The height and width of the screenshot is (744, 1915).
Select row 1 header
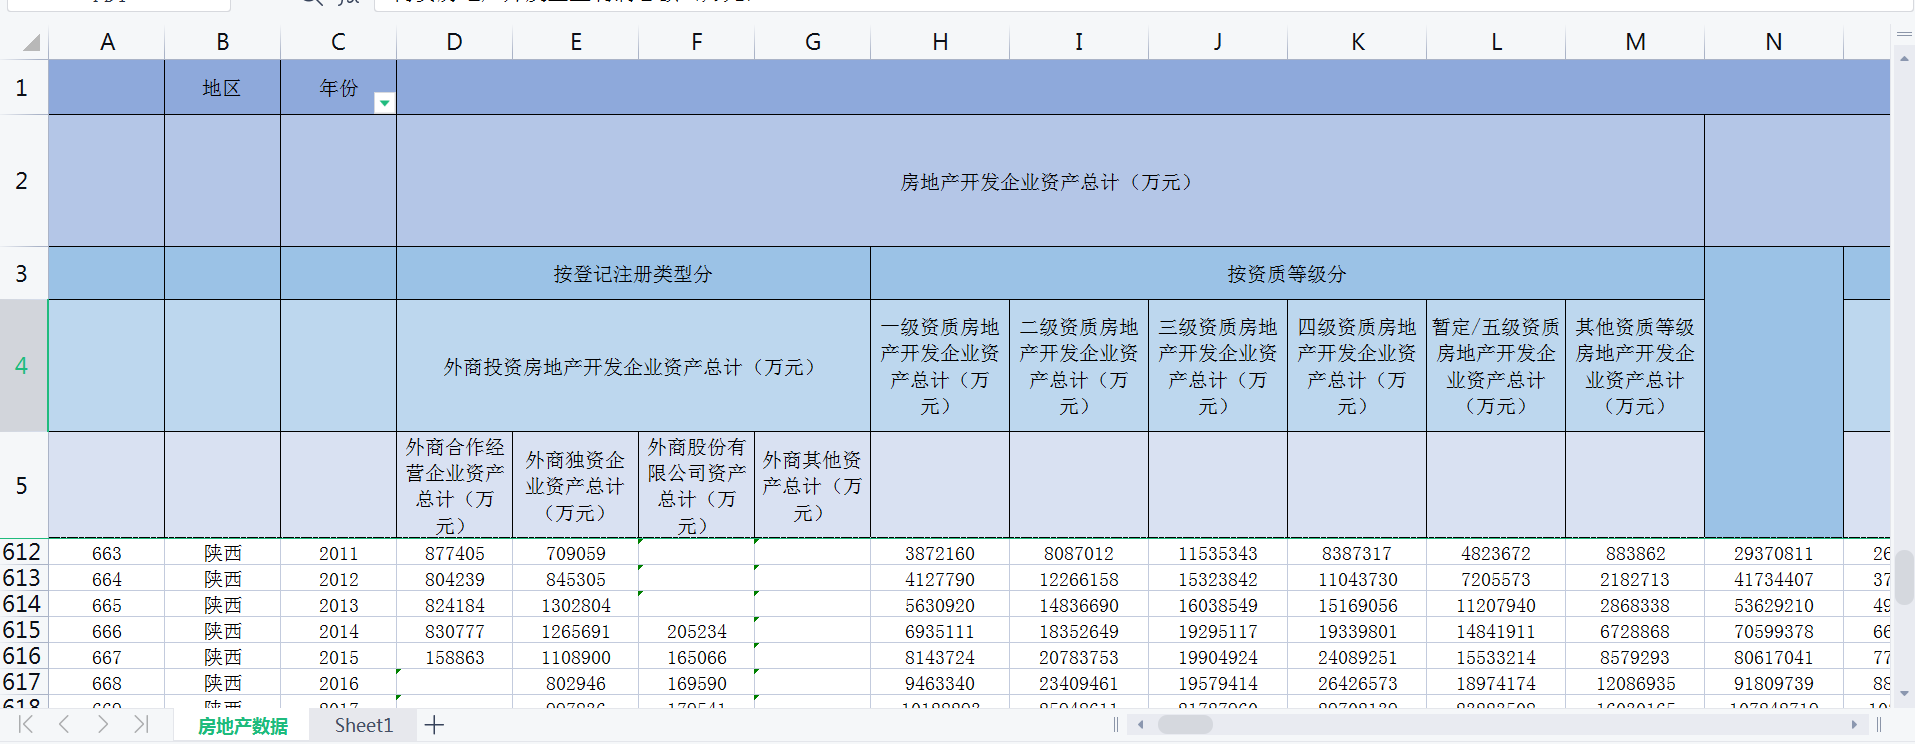click(22, 88)
